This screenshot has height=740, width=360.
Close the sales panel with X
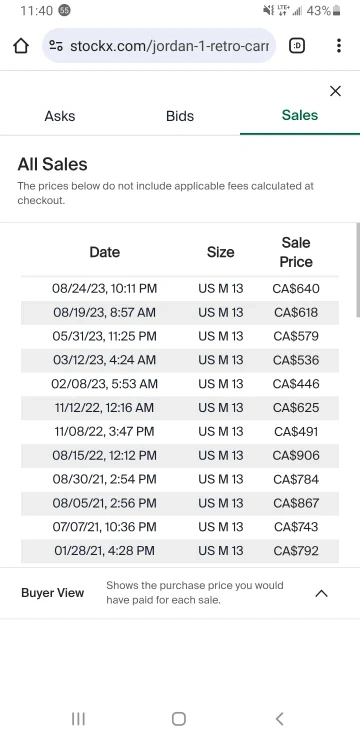pos(335,91)
